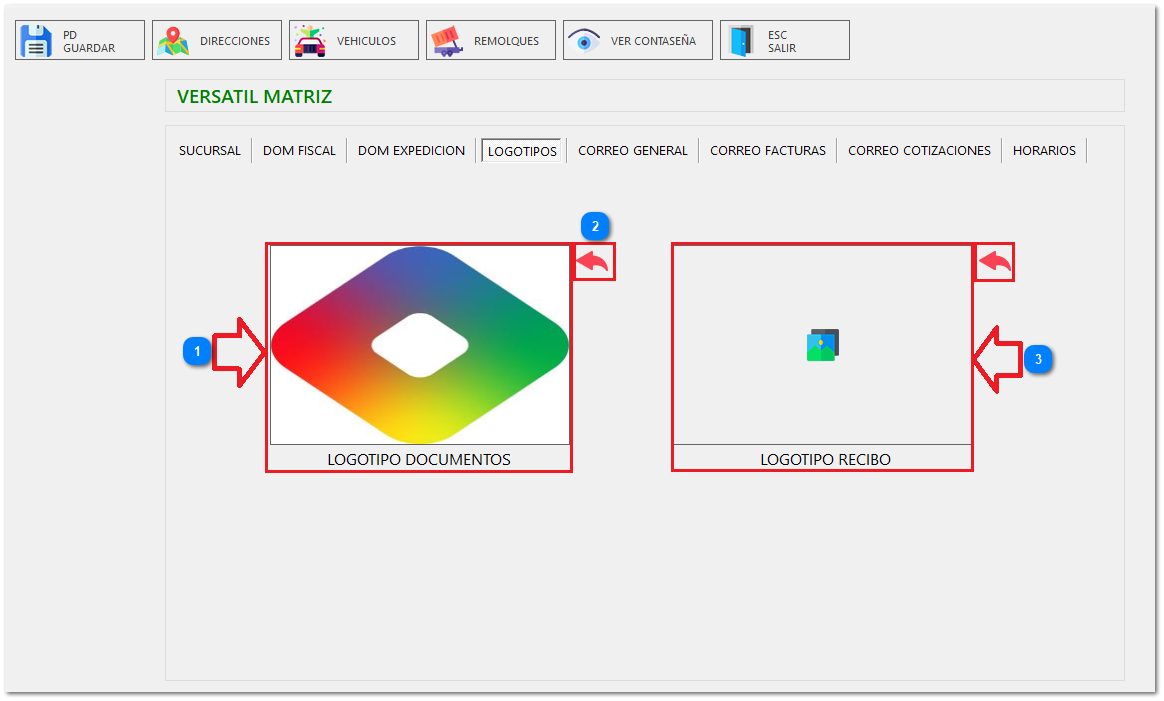This screenshot has width=1164, height=701.
Task: Click the rainbow Logotipo Documentos image
Action: pos(419,345)
